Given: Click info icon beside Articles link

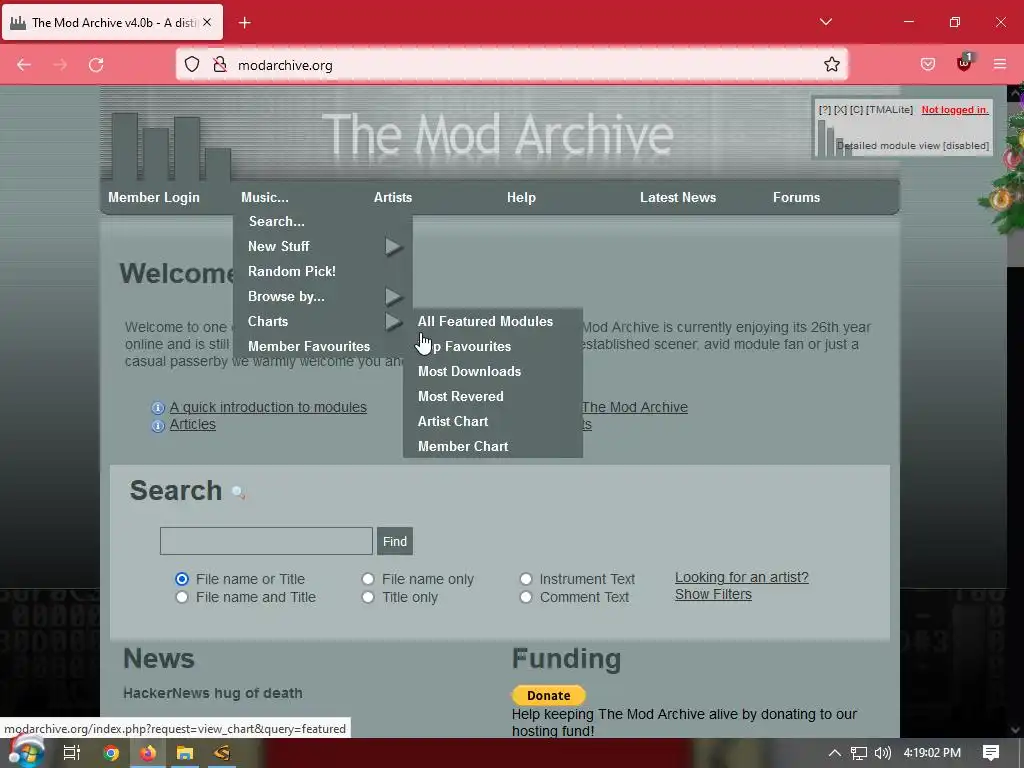Looking at the screenshot, I should 158,426.
